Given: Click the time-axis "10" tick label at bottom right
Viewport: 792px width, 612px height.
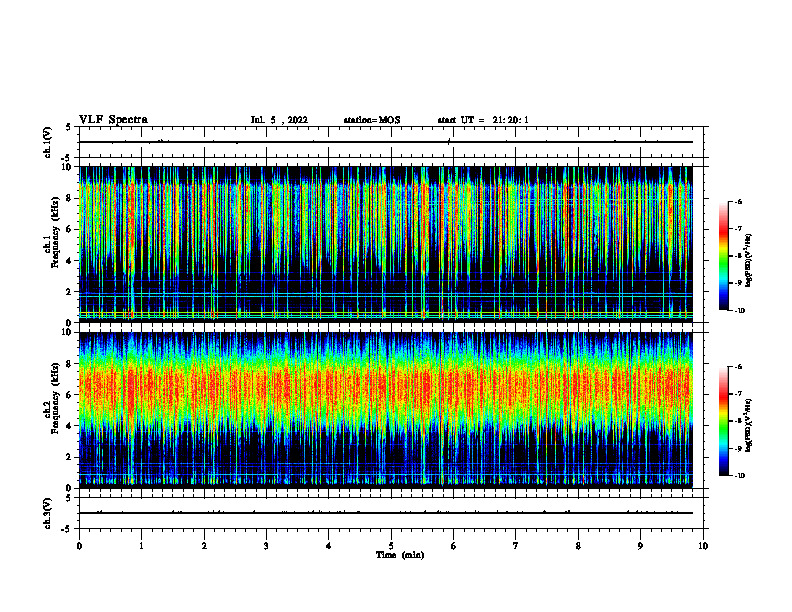Looking at the screenshot, I should pyautogui.click(x=703, y=546).
